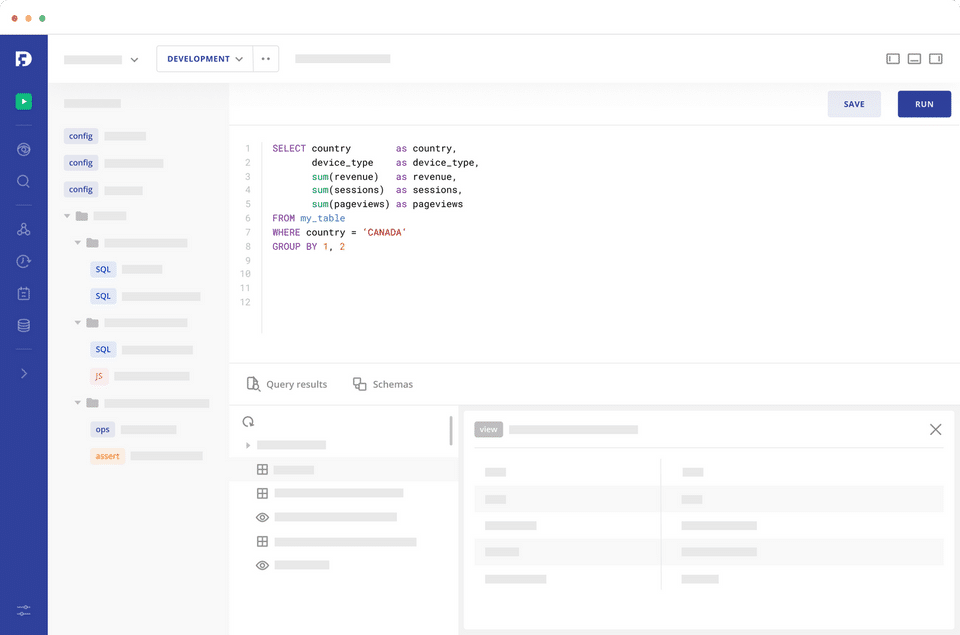
Task: Expand the schema tree arrow
Action: click(248, 445)
